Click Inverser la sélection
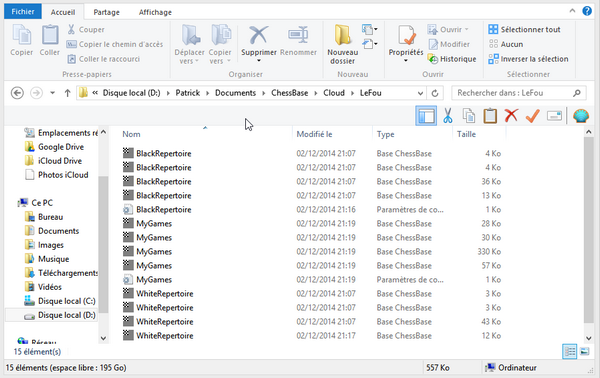This screenshot has height=378, width=600. pos(528,59)
